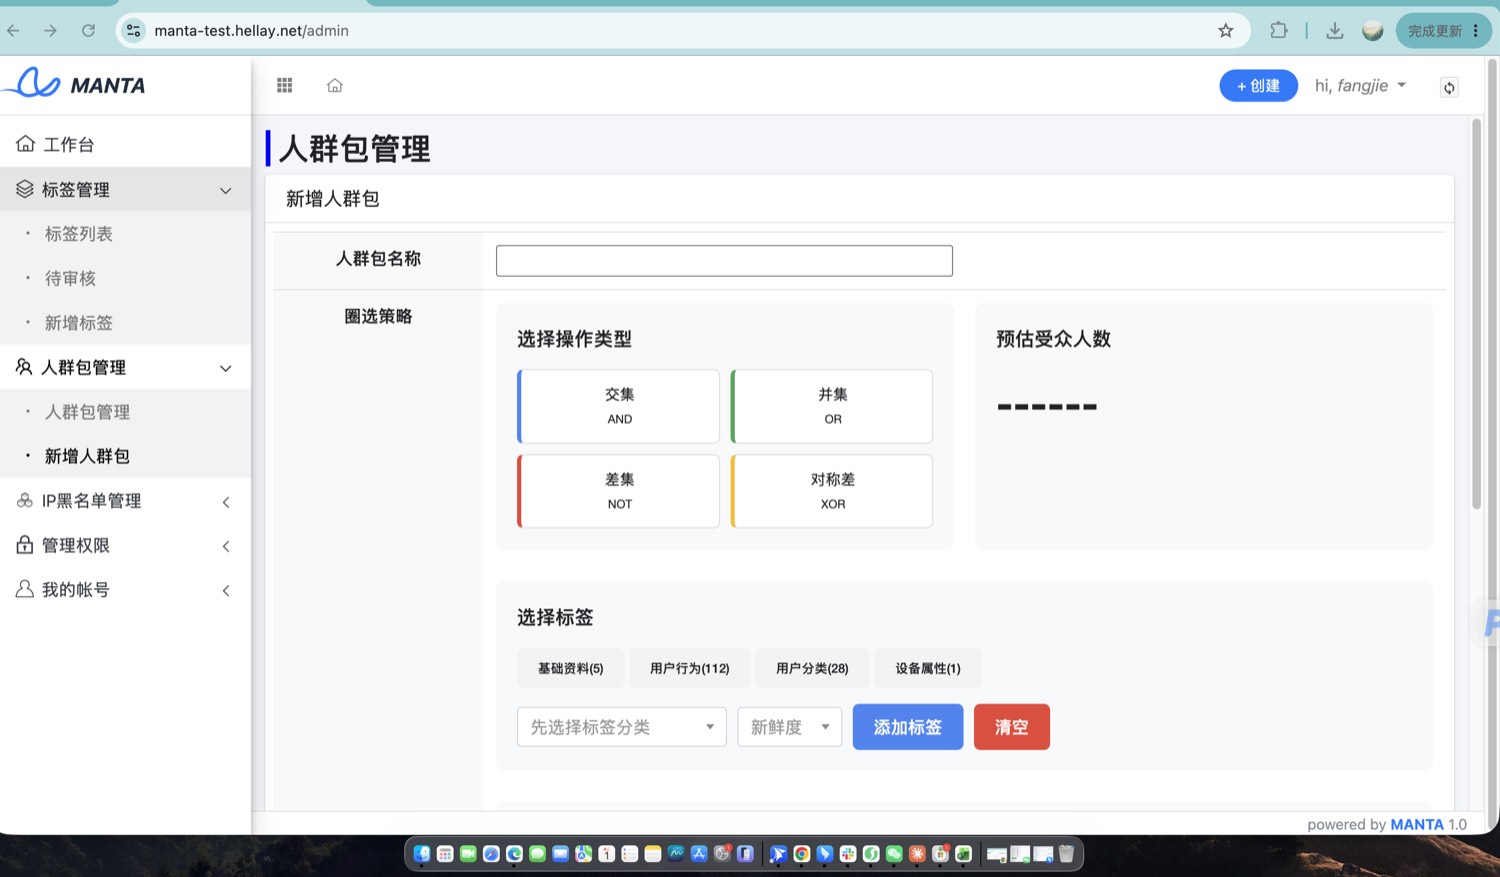Image resolution: width=1500 pixels, height=877 pixels.
Task: Click the browser profile avatar
Action: [1373, 30]
